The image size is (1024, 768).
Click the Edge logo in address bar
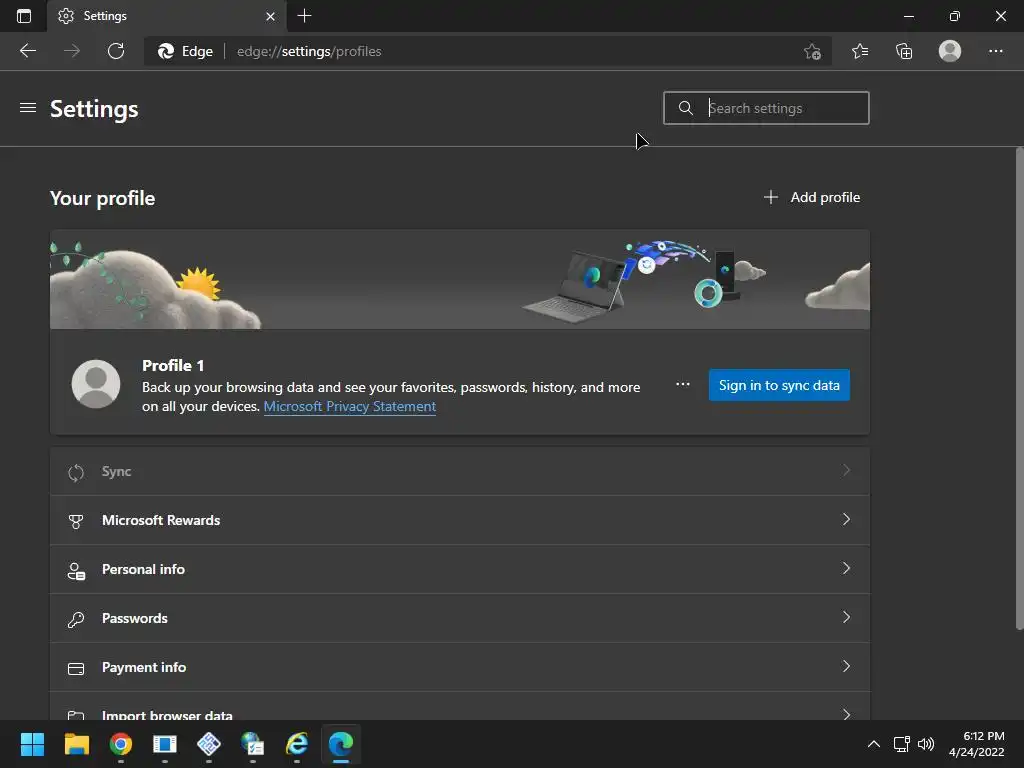coord(166,51)
